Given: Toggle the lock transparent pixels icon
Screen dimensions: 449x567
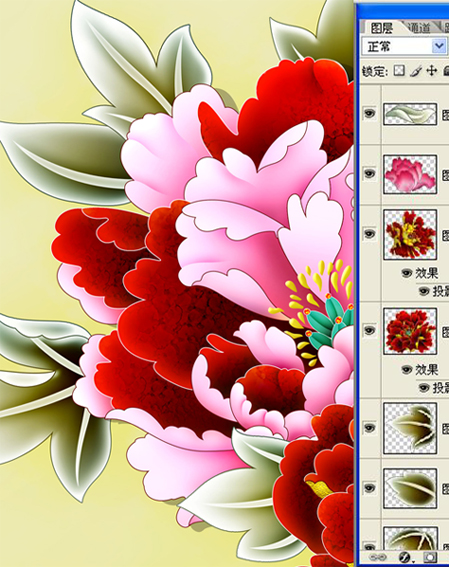Looking at the screenshot, I should (399, 71).
